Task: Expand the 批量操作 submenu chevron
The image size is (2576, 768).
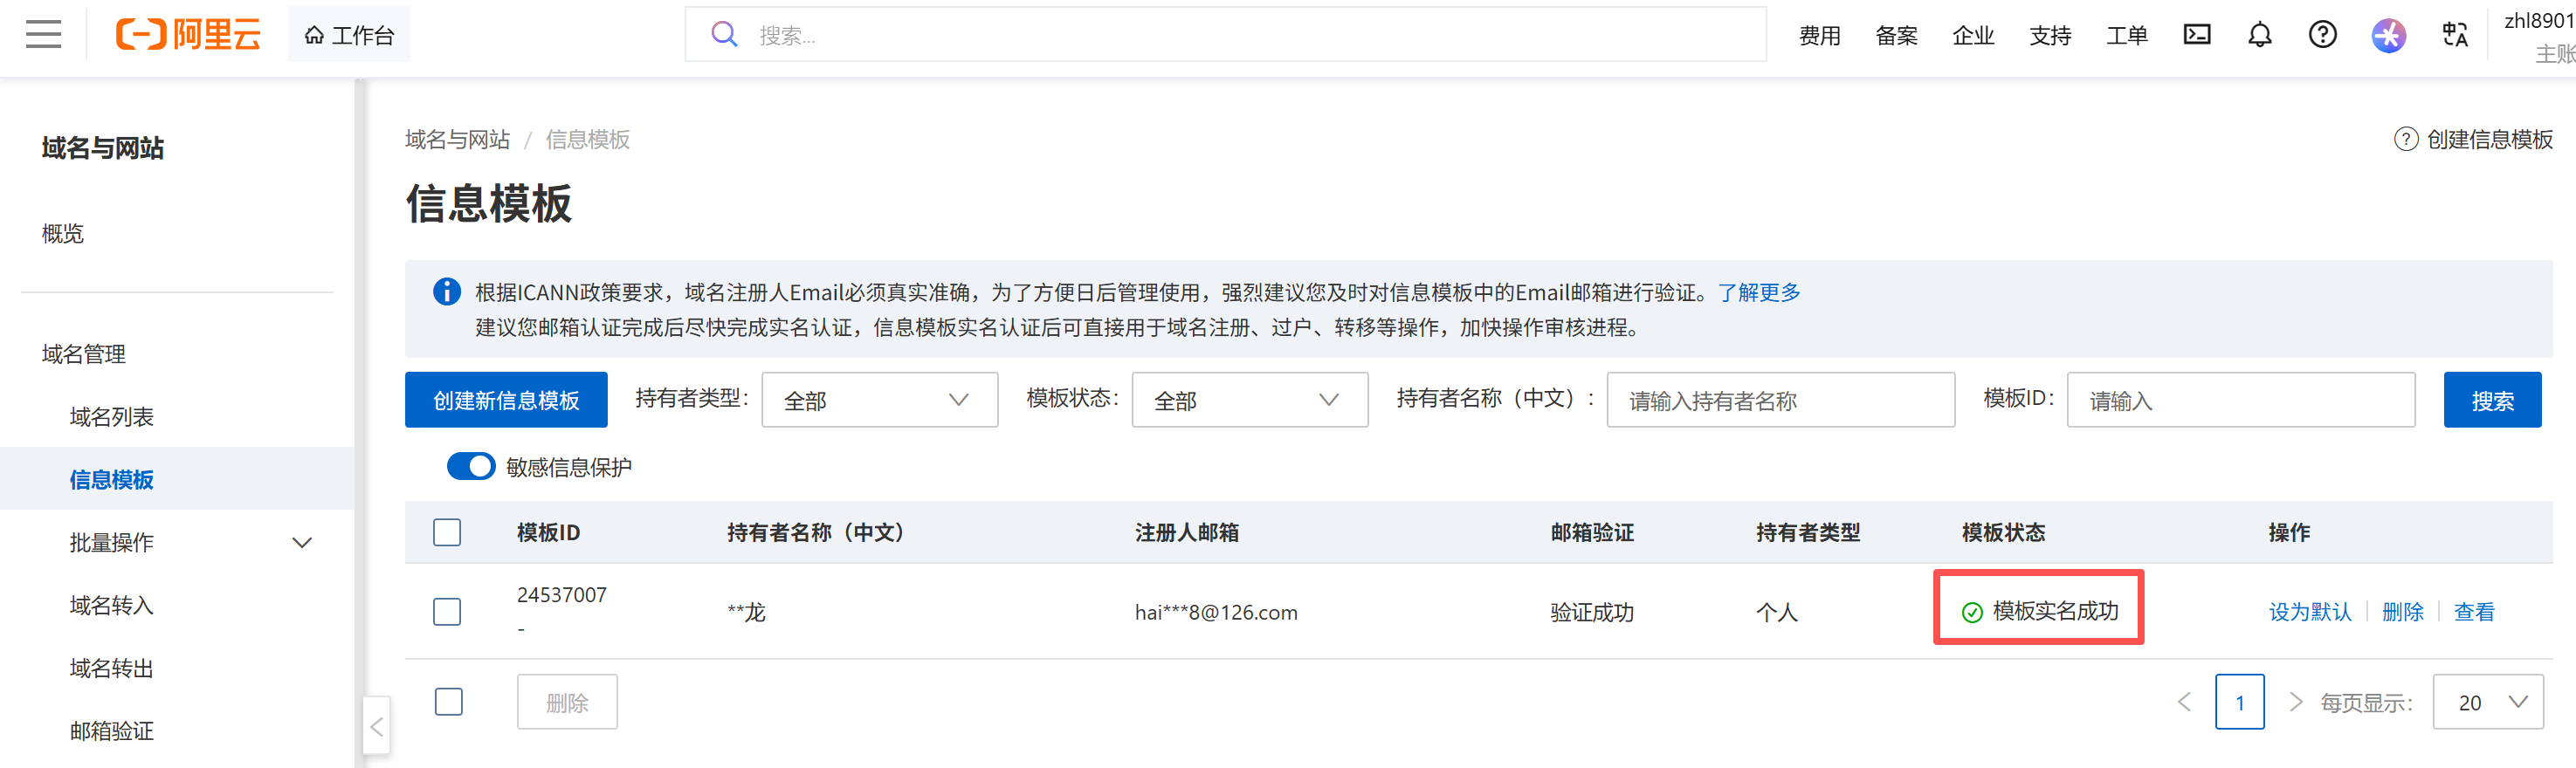Action: (302, 543)
